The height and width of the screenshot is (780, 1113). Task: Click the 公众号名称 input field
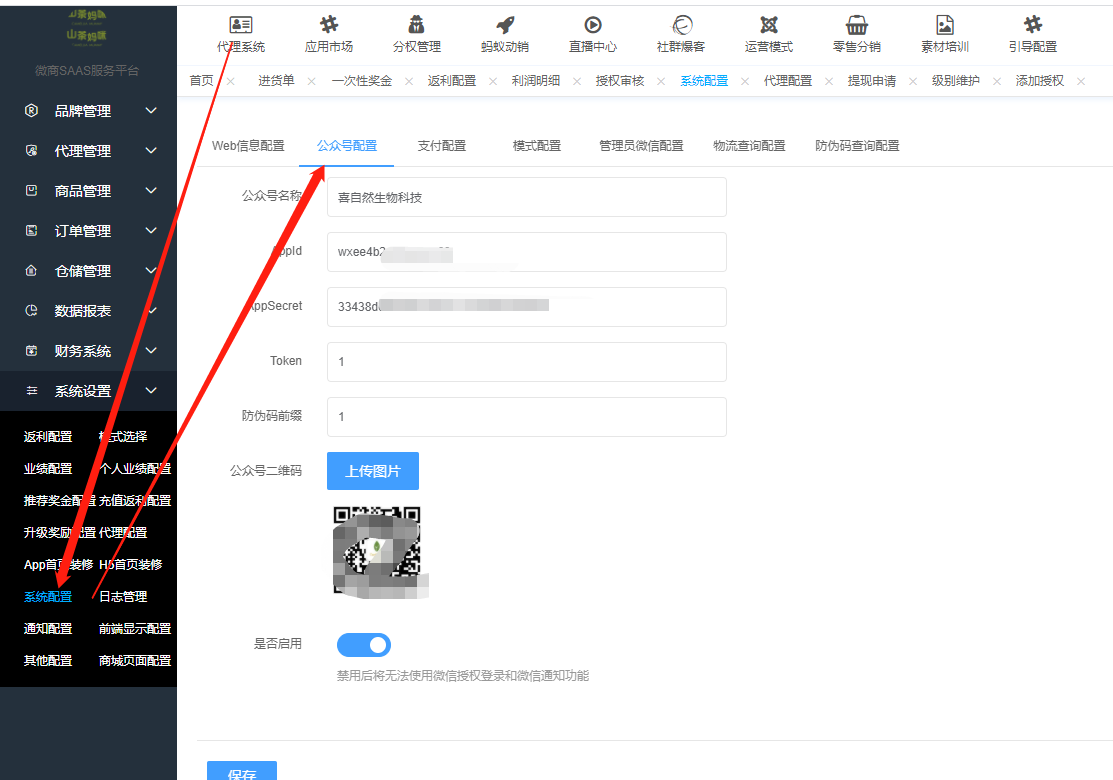[526, 197]
